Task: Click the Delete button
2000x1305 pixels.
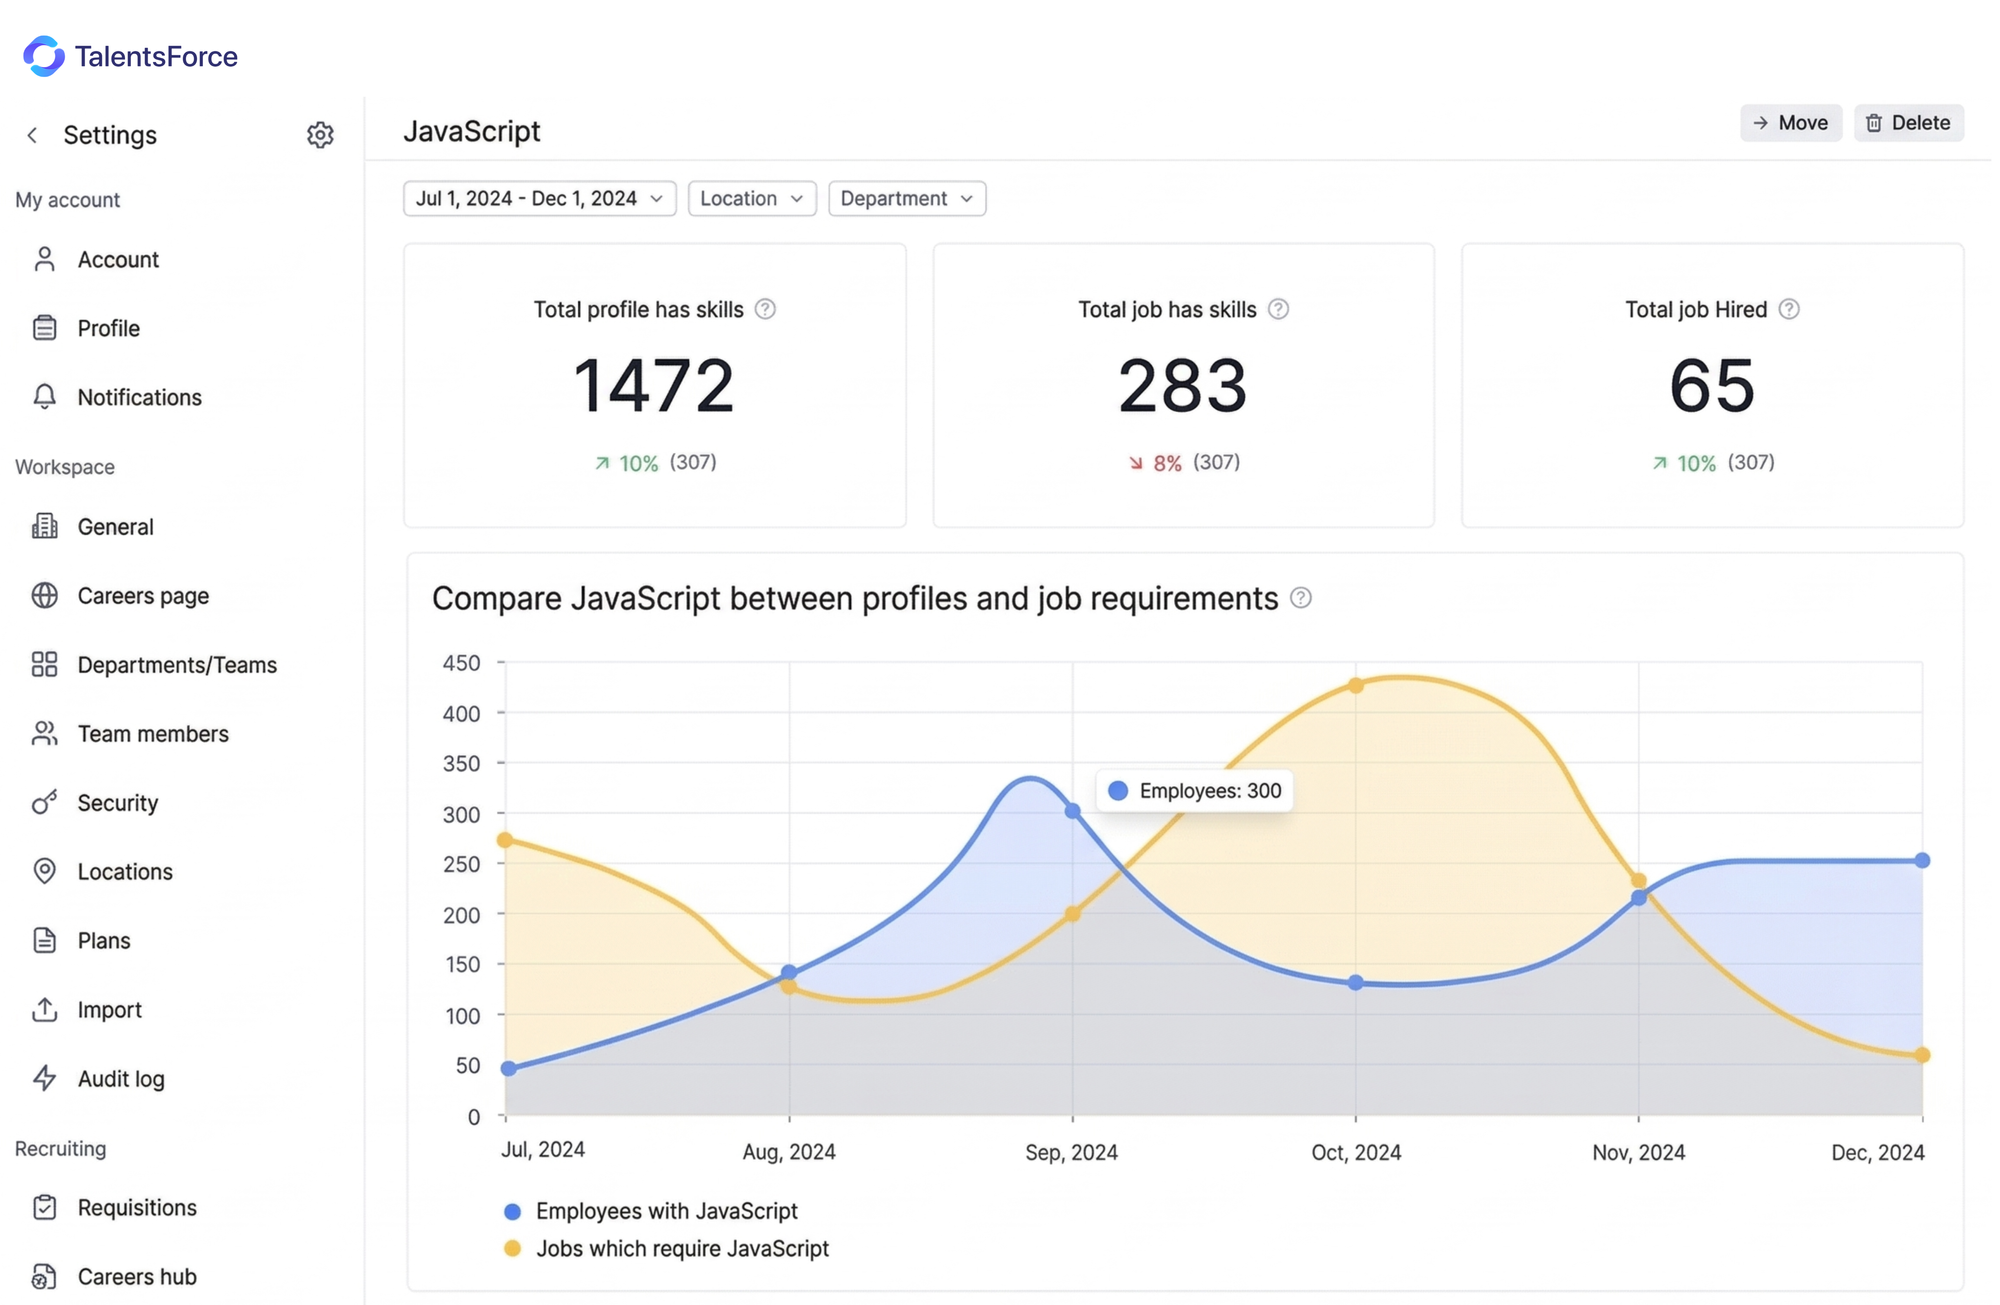Action: (1908, 123)
